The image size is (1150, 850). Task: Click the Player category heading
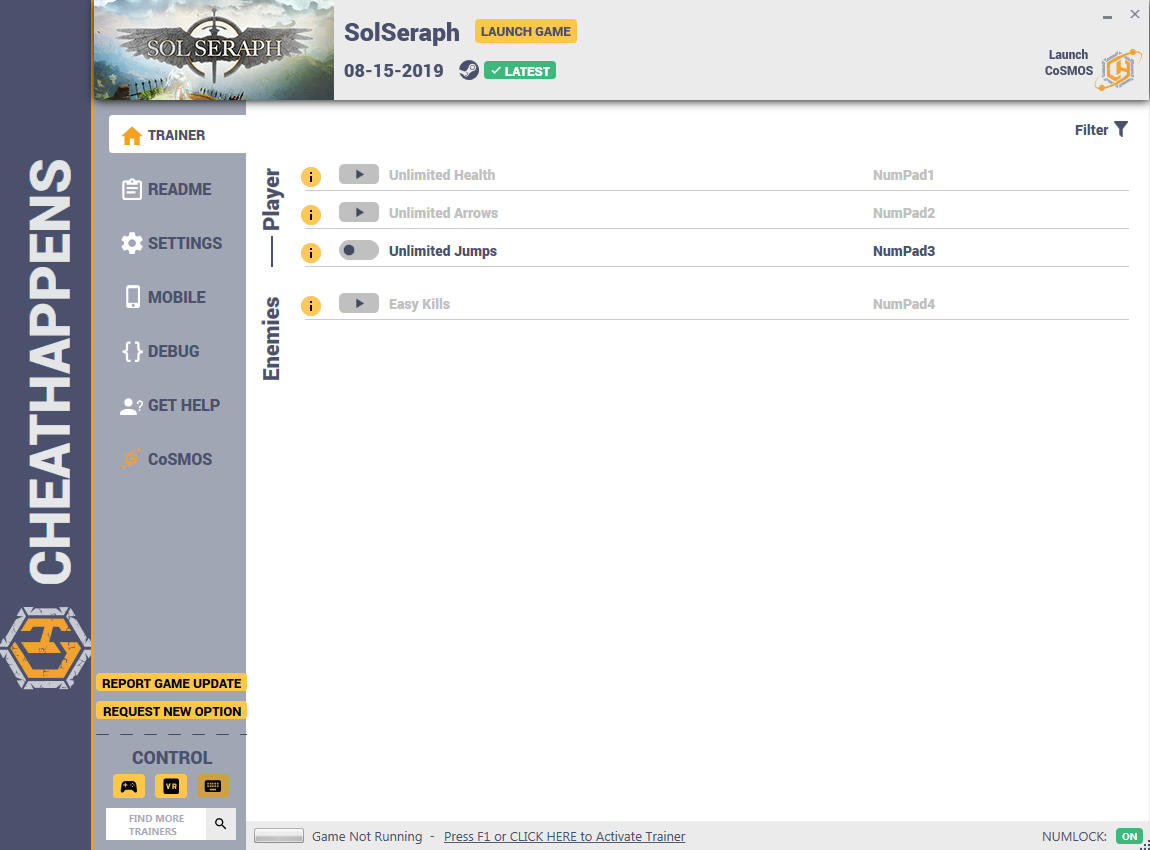(271, 199)
